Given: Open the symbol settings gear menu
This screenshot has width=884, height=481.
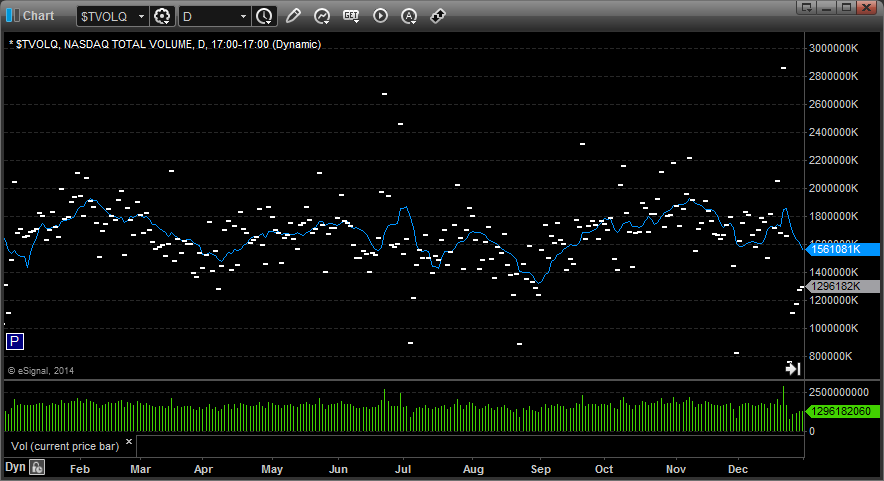Looking at the screenshot, I should click(x=162, y=16).
